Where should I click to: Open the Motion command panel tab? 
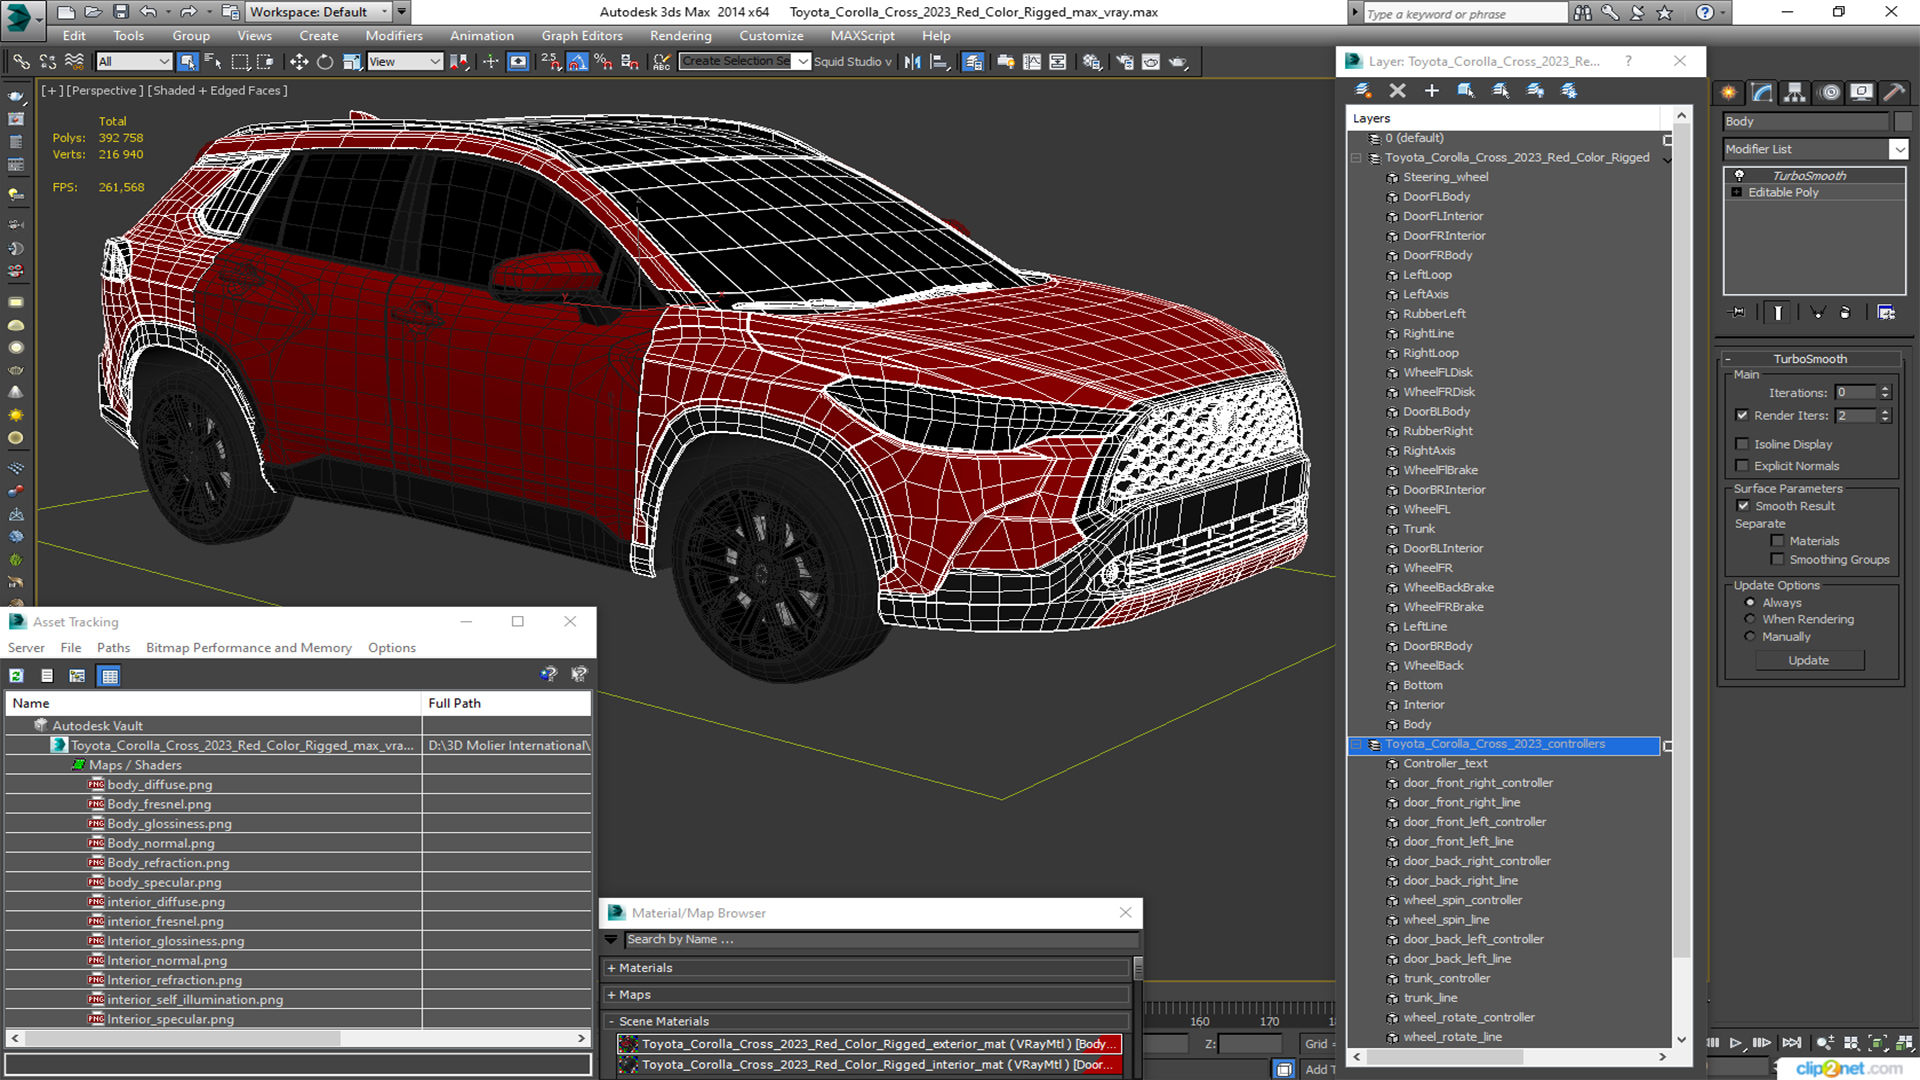[1829, 93]
